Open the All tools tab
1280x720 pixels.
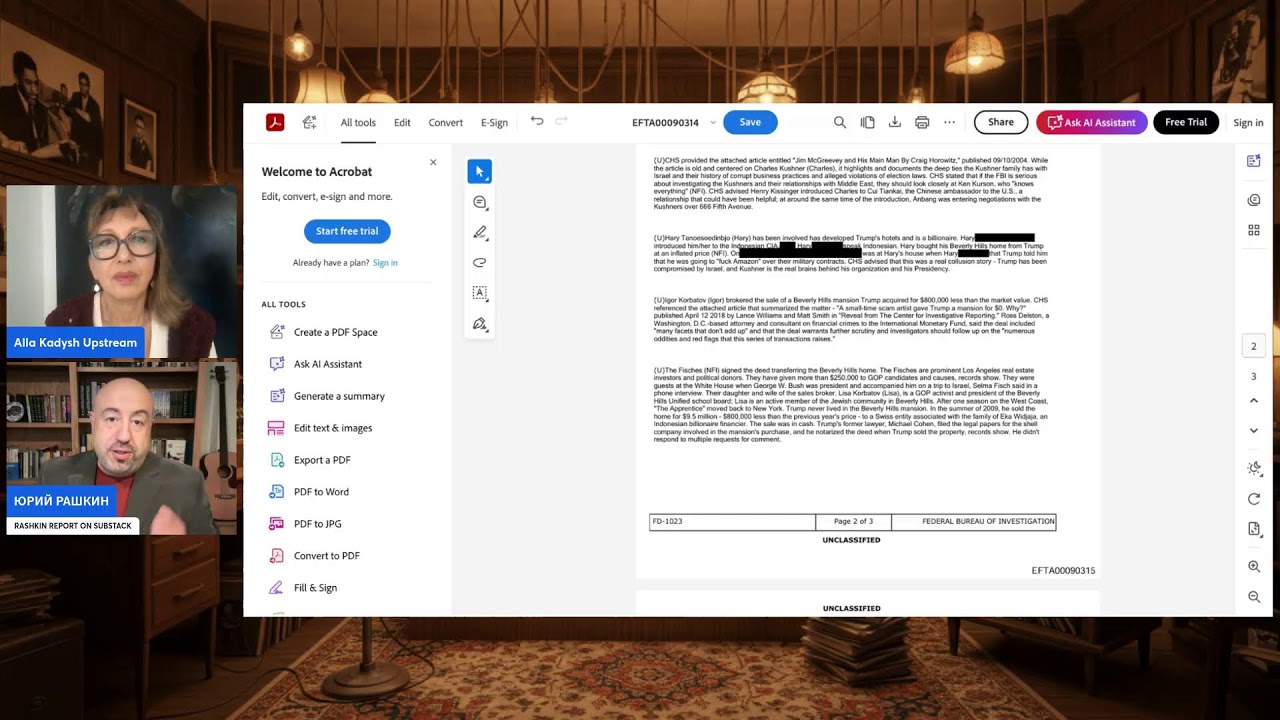(x=358, y=123)
